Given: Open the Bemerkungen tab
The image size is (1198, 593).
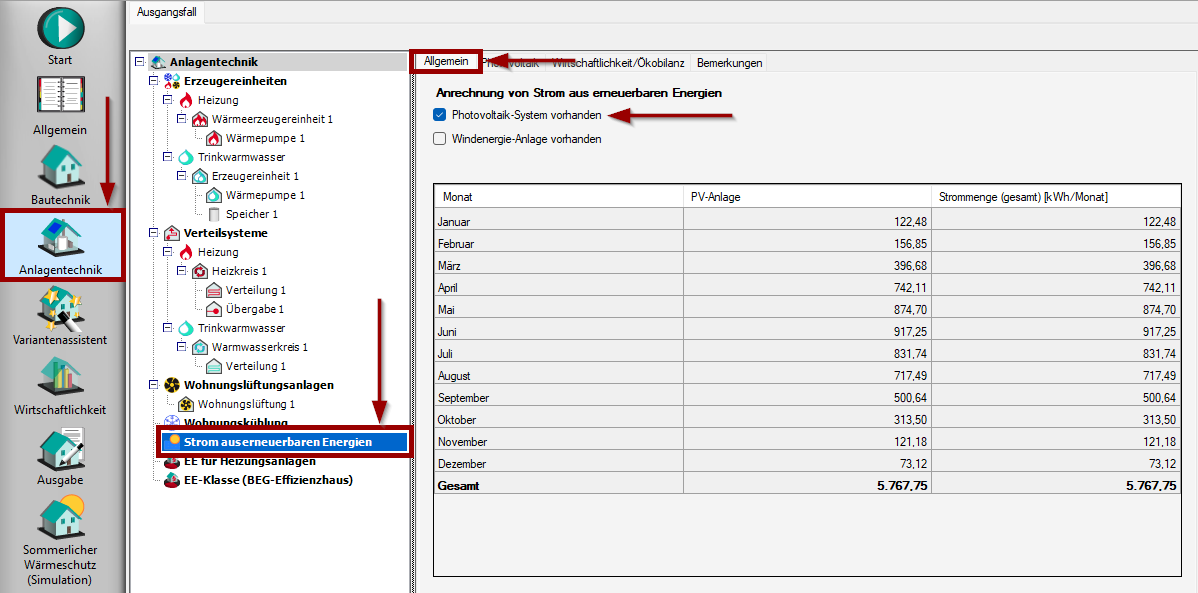Looking at the screenshot, I should 729,62.
